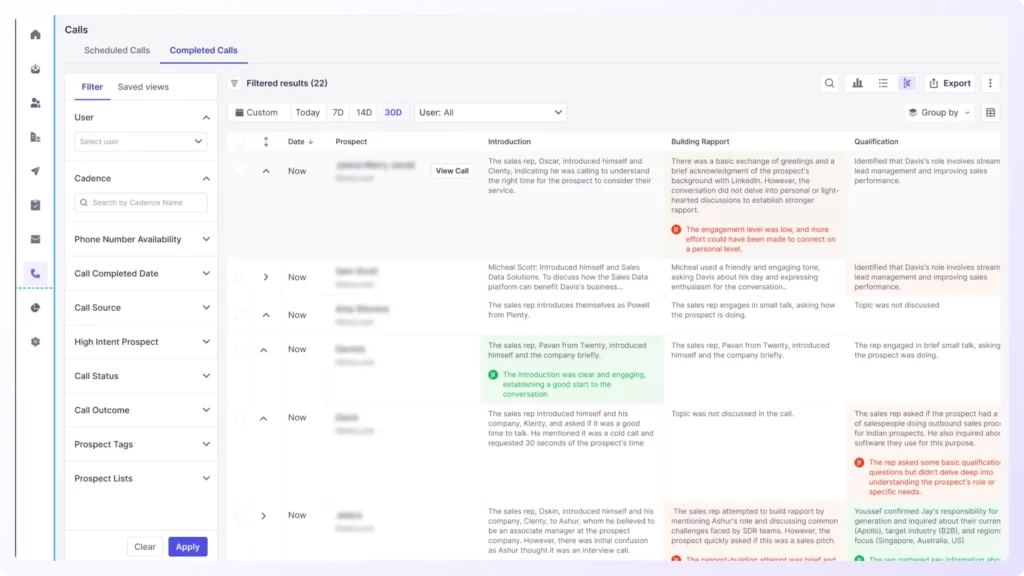Select the header checkbox to choose all rows
Screen dimensions: 1024x576
[238, 141]
